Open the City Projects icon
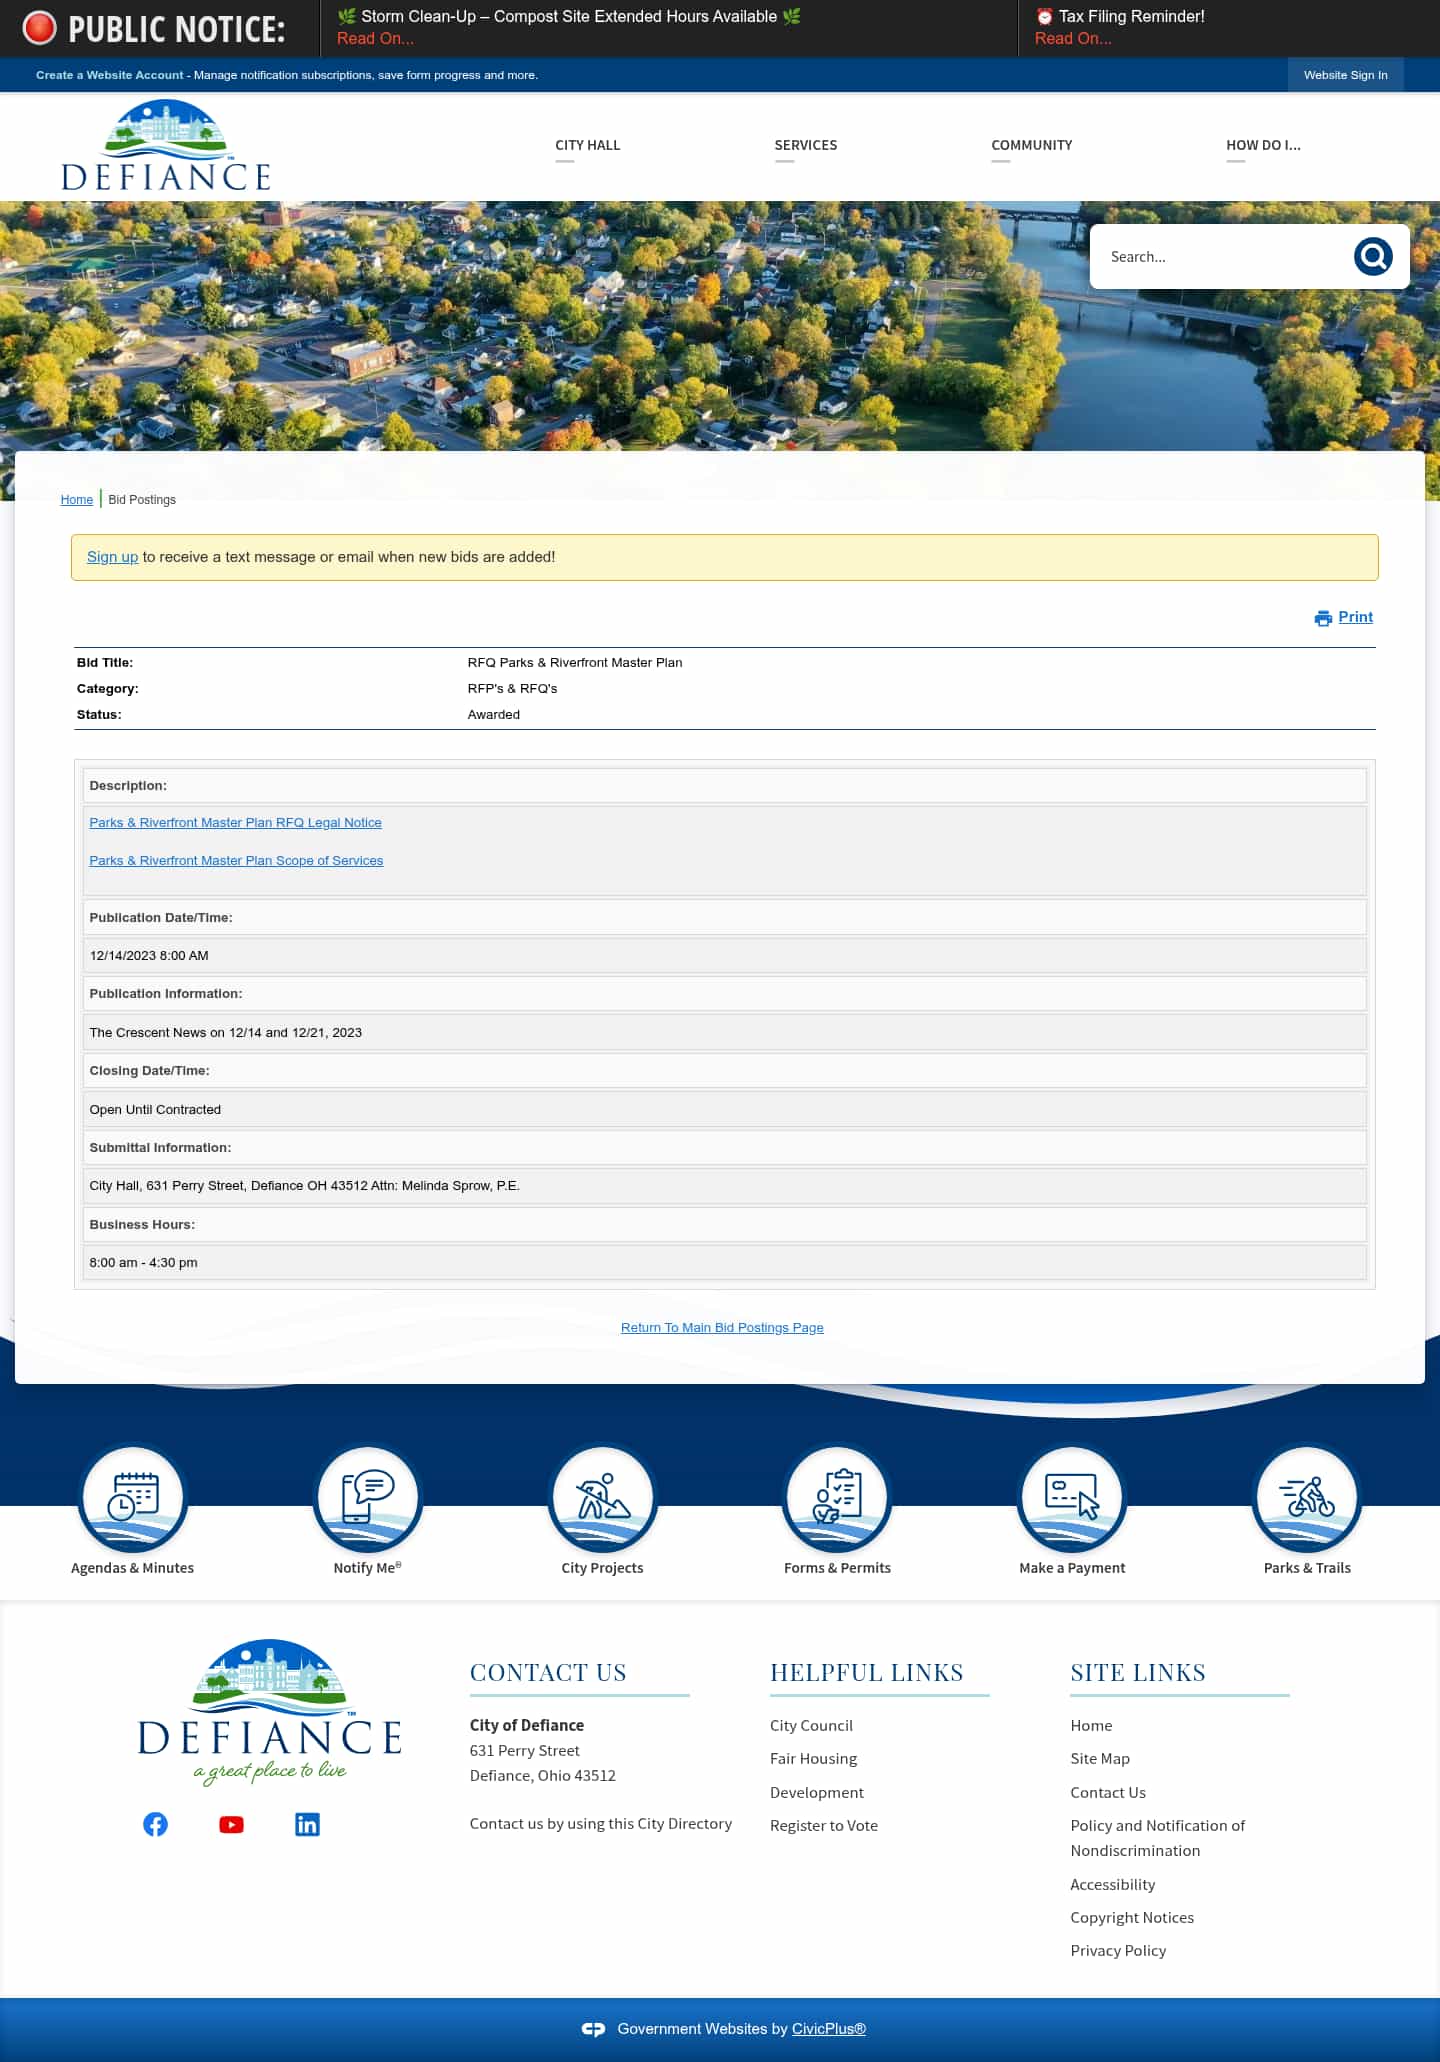This screenshot has height=2062, width=1440. 602,1498
